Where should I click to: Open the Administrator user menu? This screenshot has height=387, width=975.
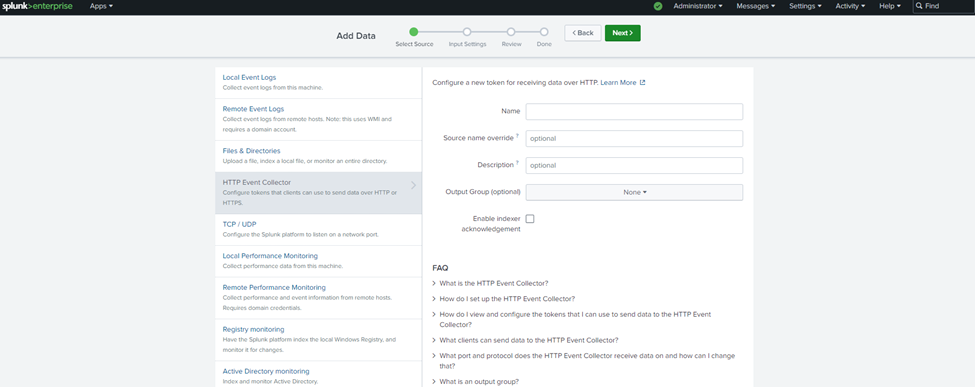(698, 6)
